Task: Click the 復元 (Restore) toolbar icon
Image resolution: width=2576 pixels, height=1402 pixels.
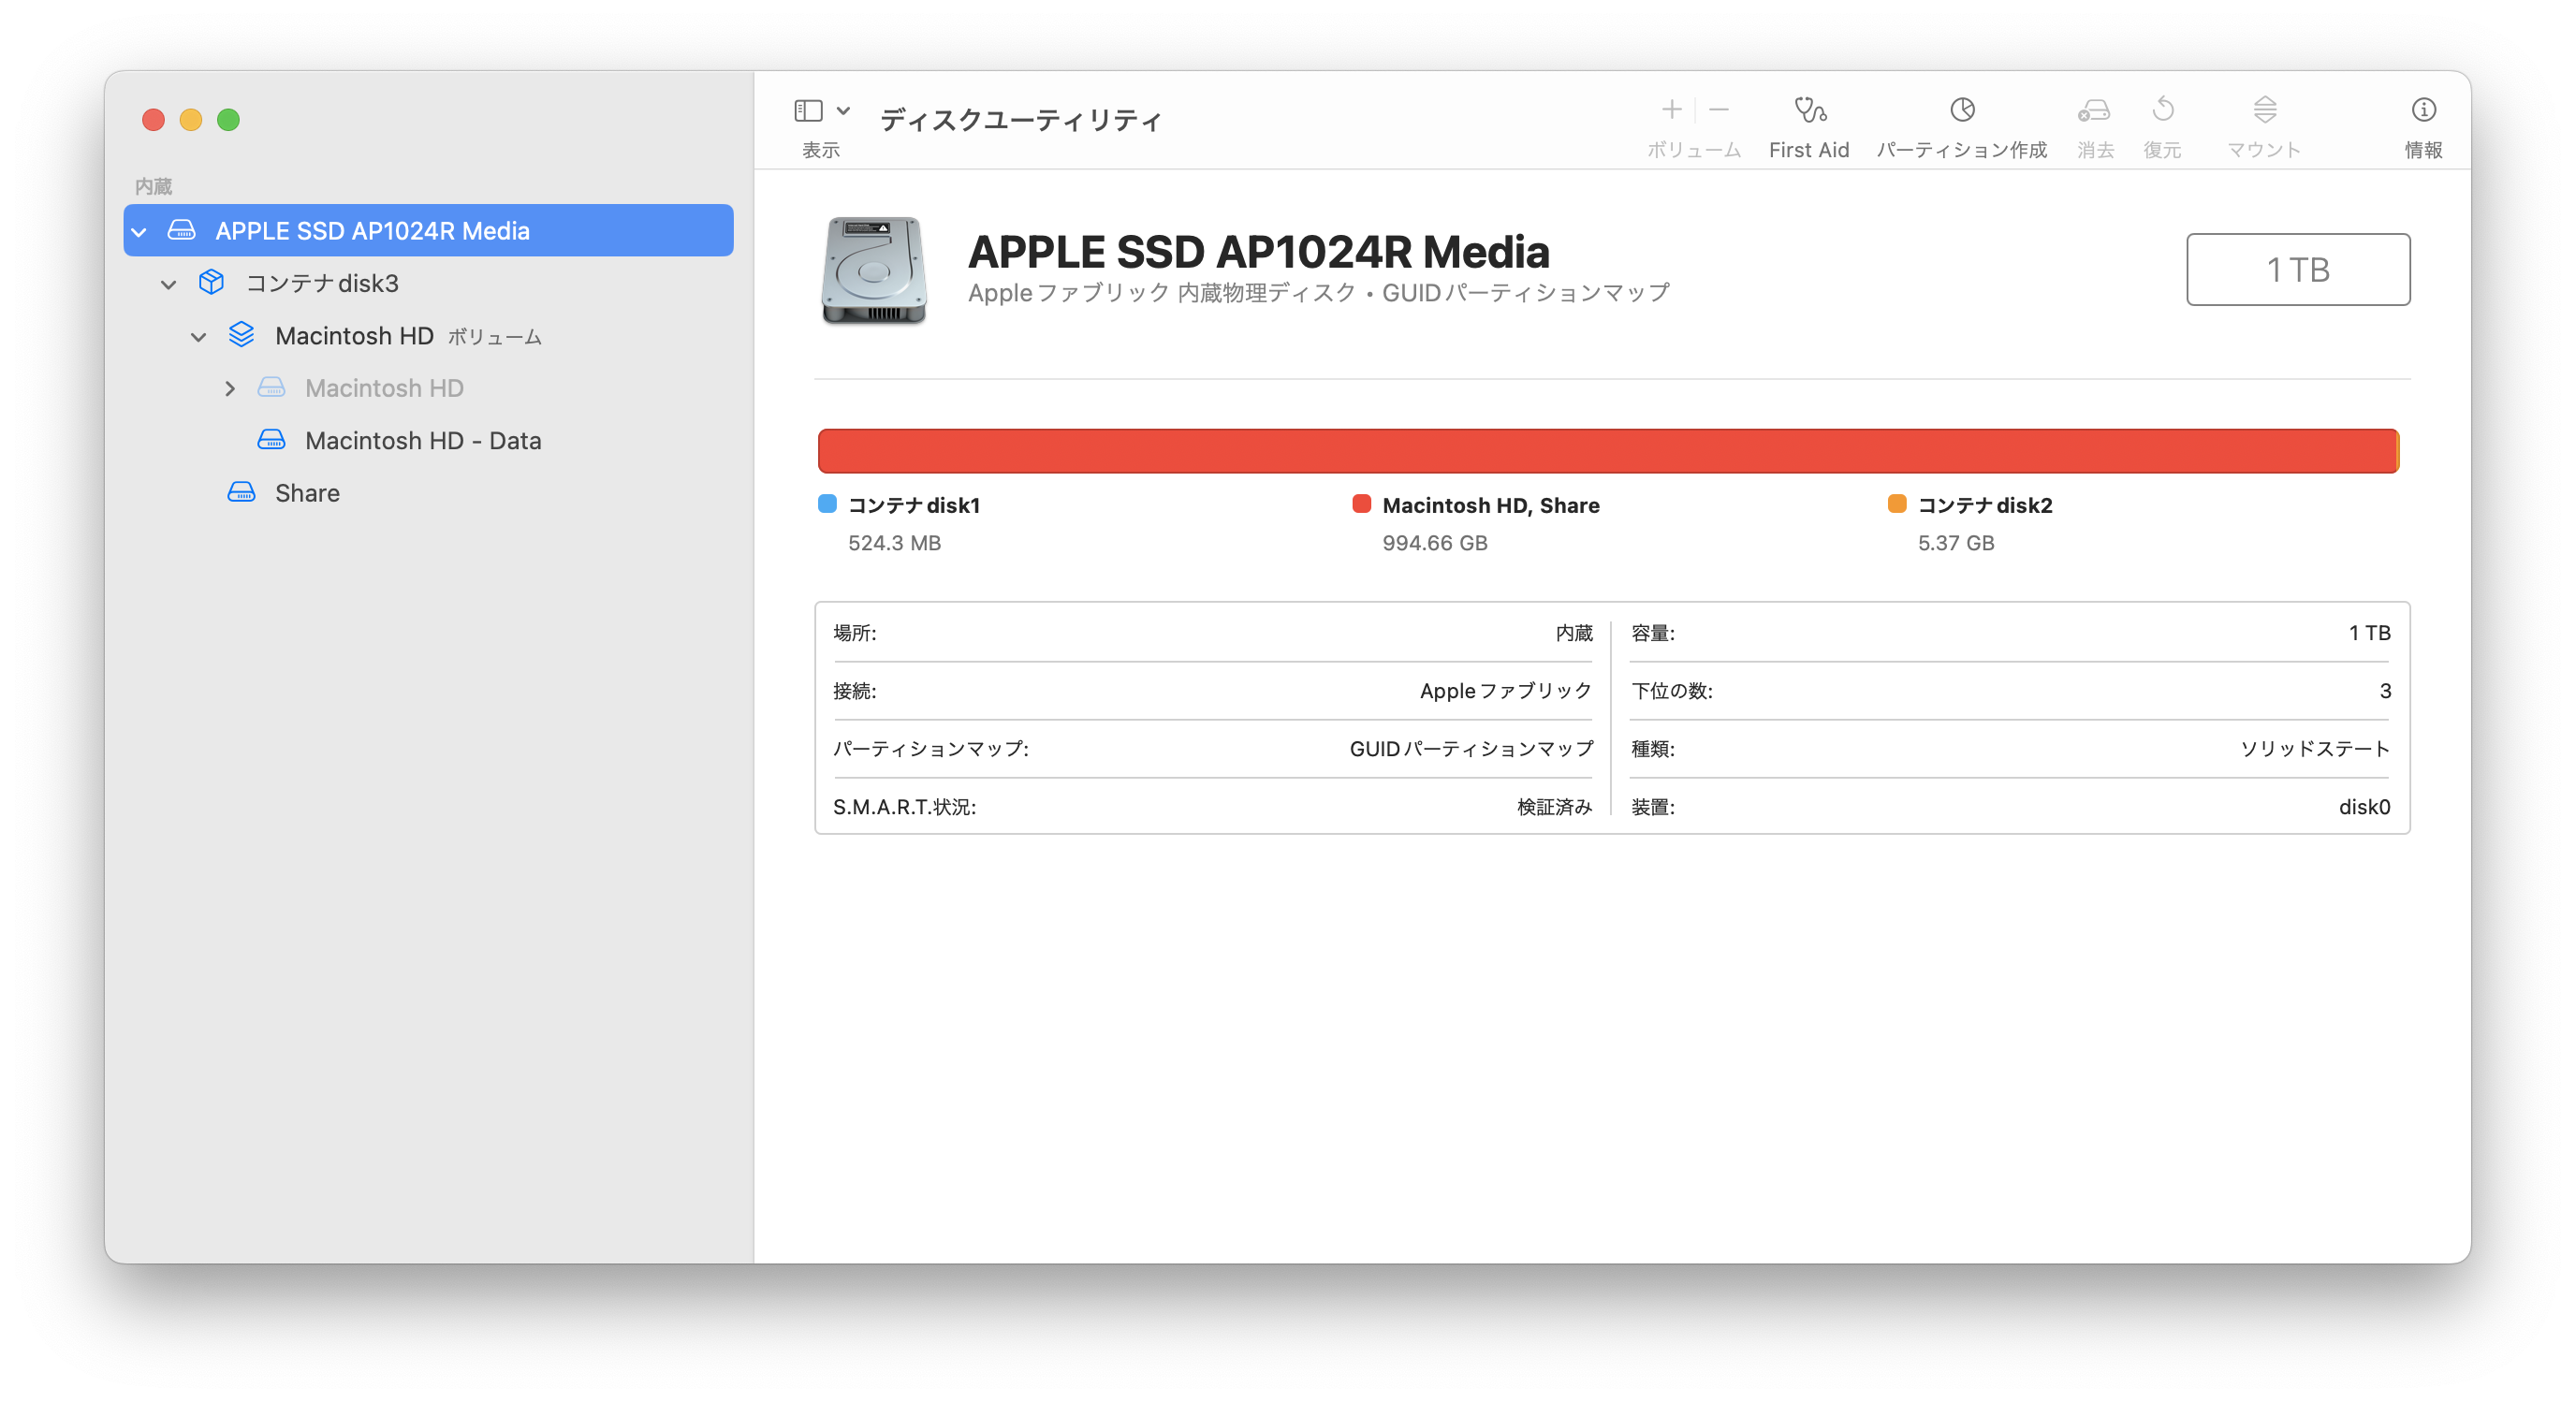Action: pos(2162,110)
